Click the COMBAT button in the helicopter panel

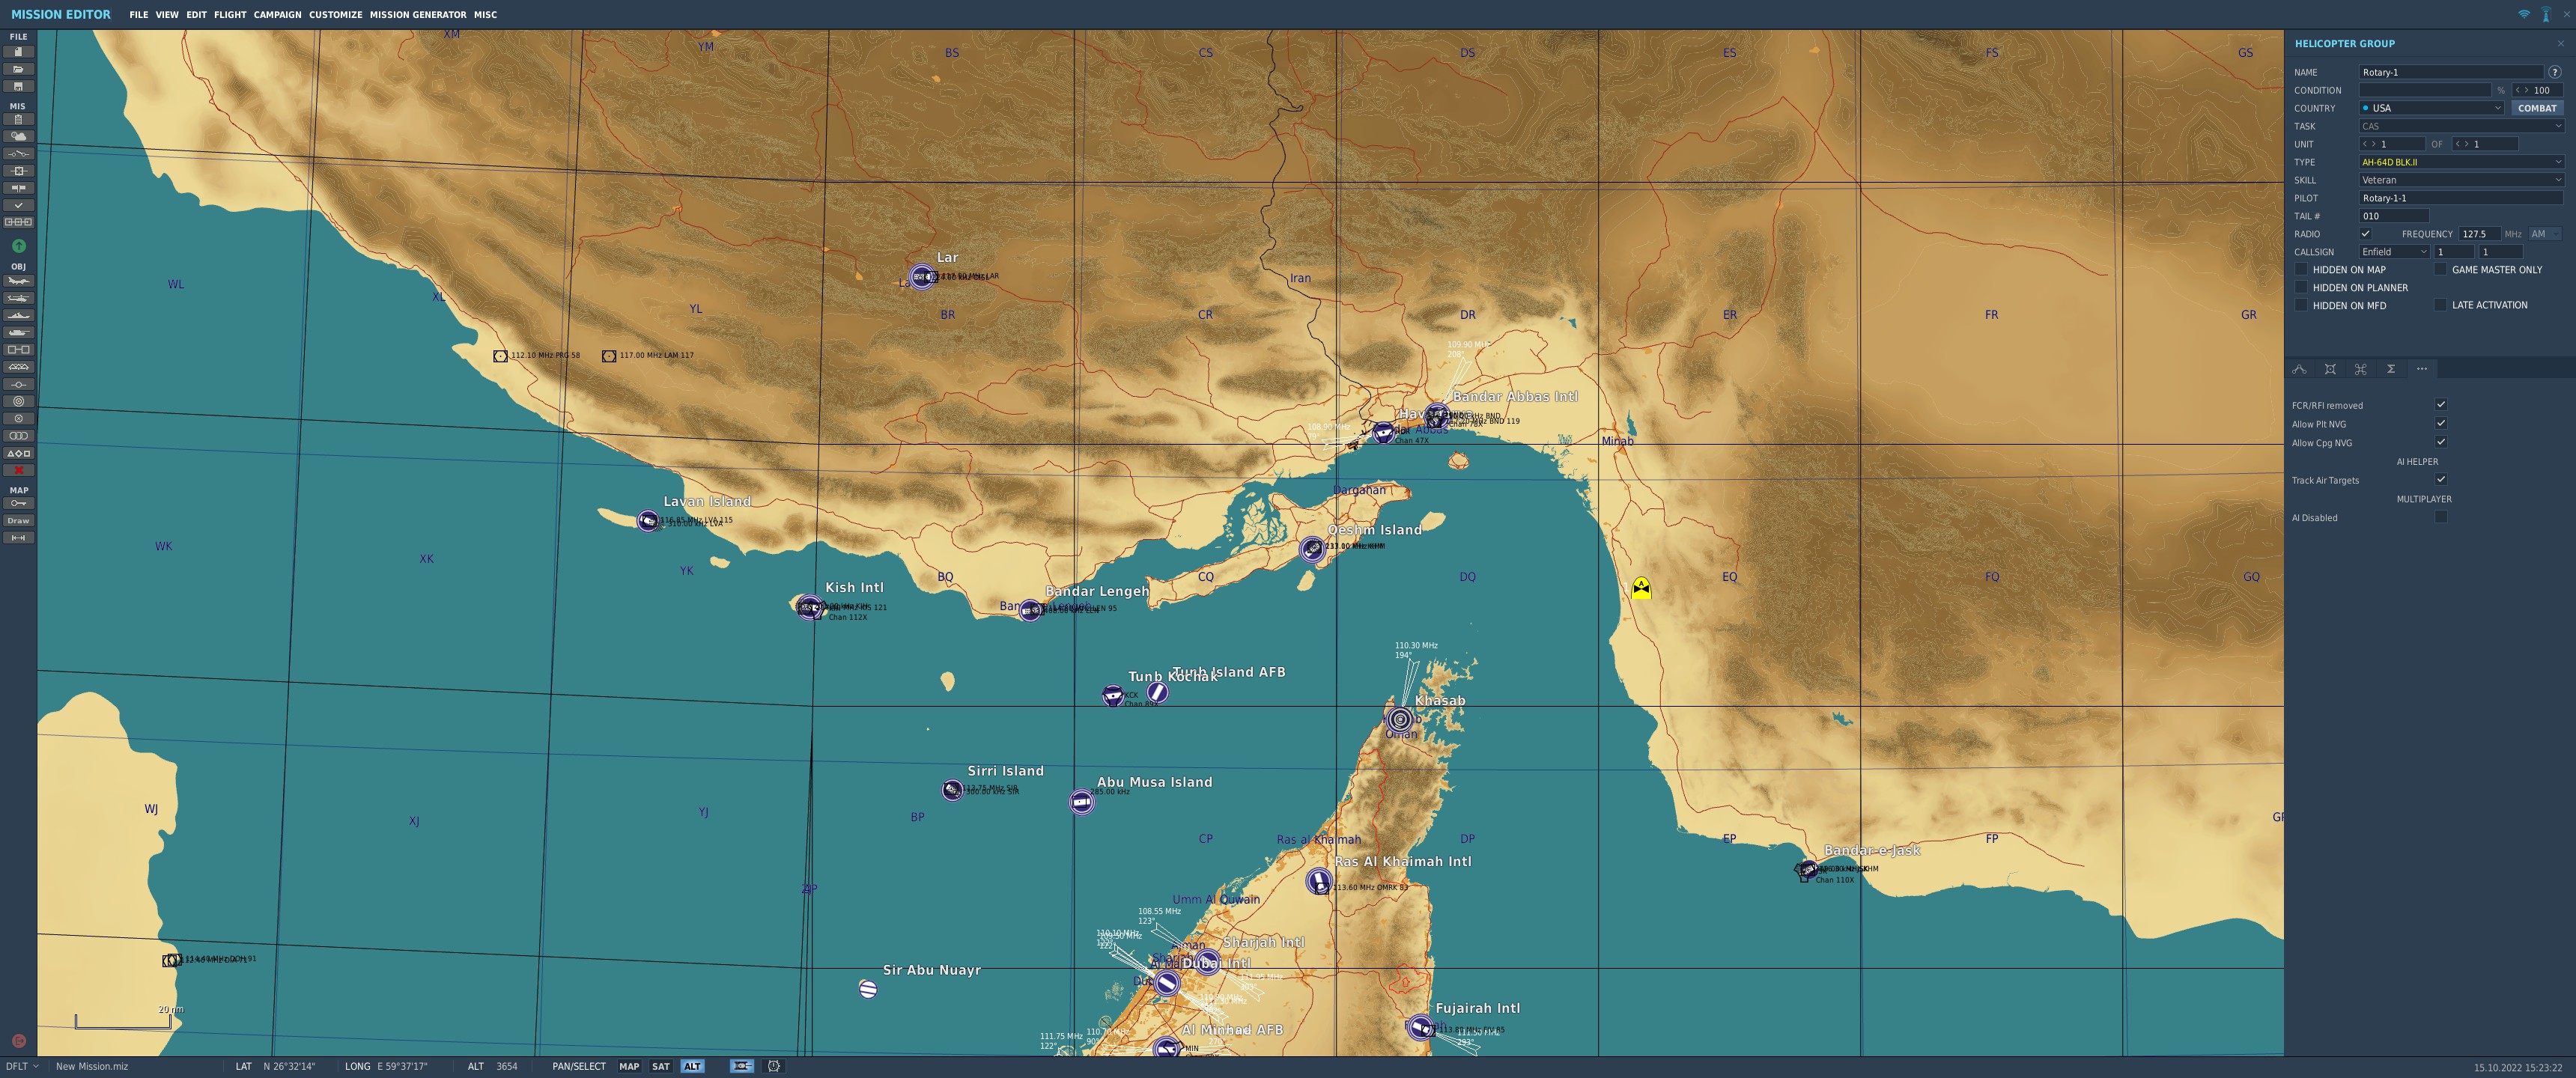tap(2536, 108)
